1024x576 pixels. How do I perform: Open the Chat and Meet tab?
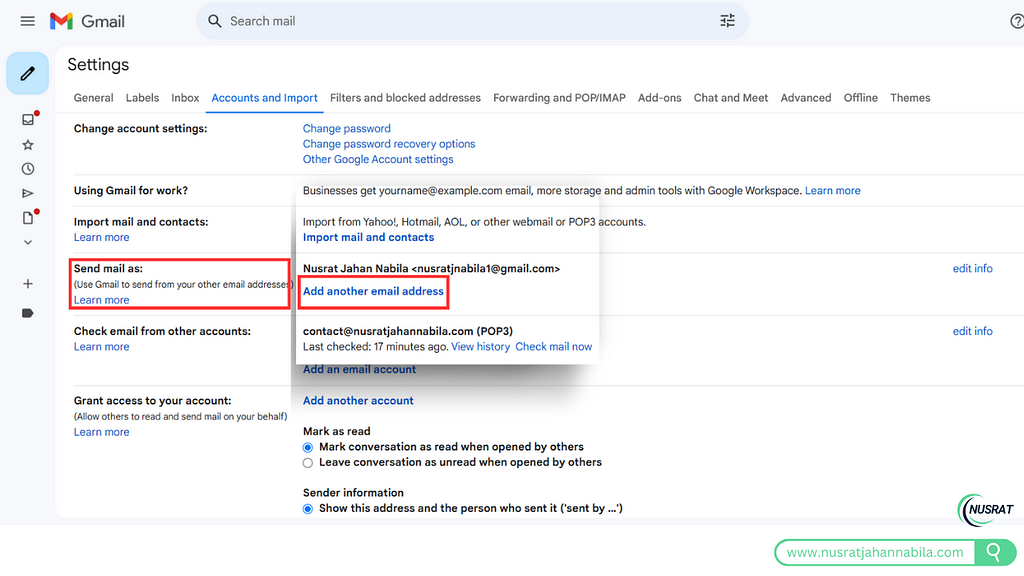(731, 98)
